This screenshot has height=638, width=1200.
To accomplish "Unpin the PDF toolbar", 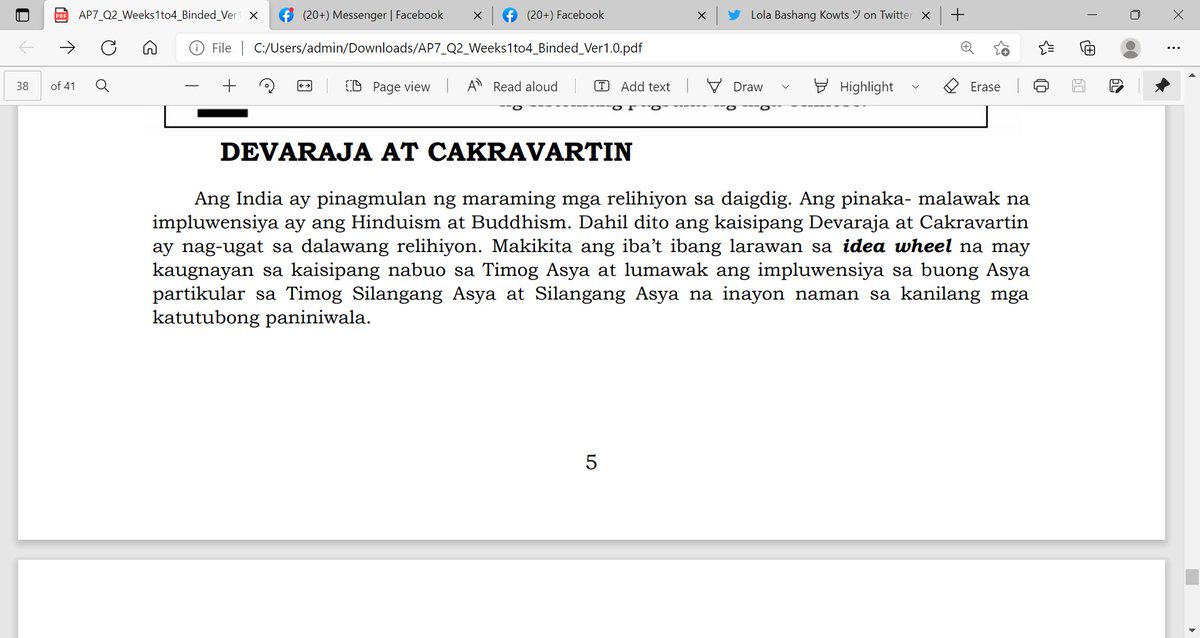I will pos(1161,86).
